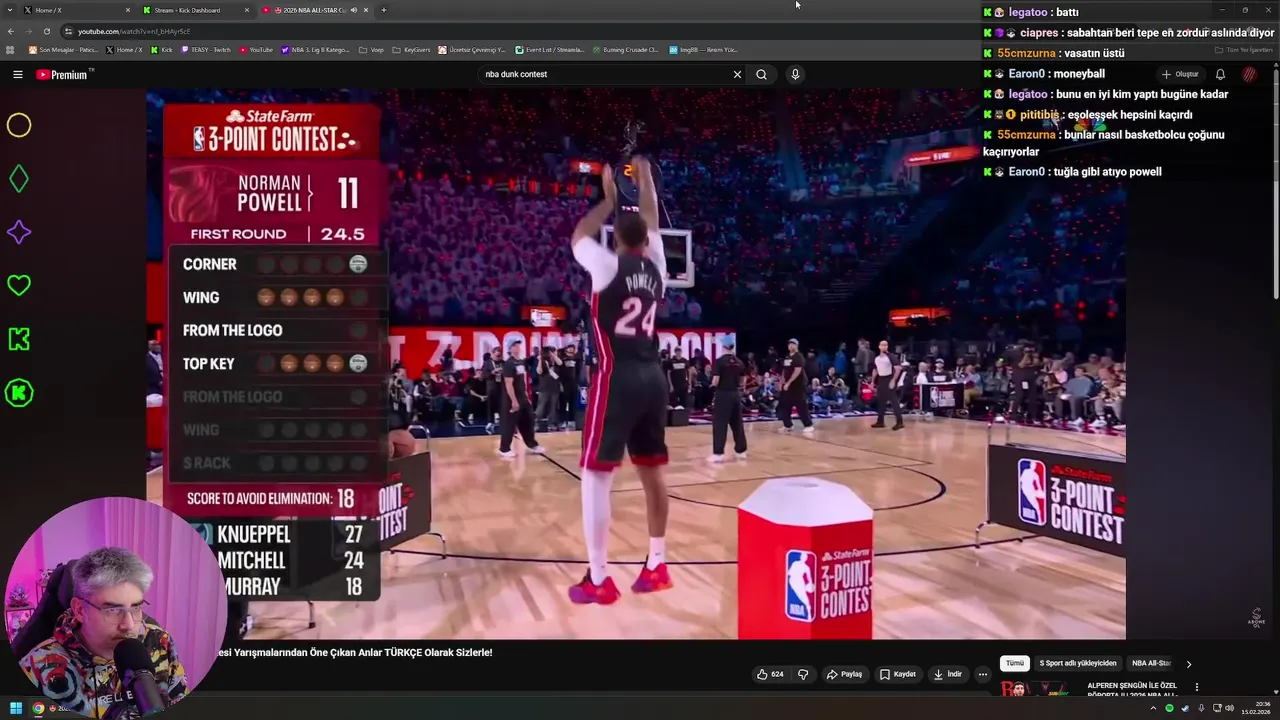This screenshot has height=720, width=1280.
Task: Click the purple star overlay icon
Action: (x=19, y=232)
